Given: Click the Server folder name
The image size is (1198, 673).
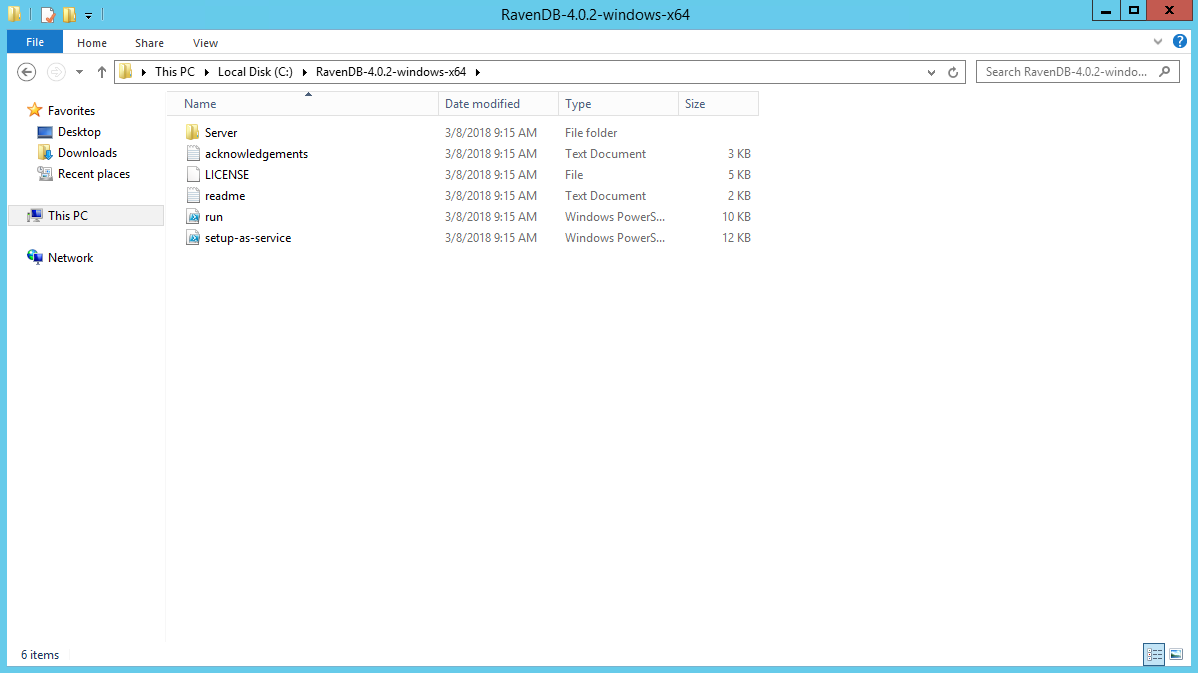Looking at the screenshot, I should coord(221,133).
